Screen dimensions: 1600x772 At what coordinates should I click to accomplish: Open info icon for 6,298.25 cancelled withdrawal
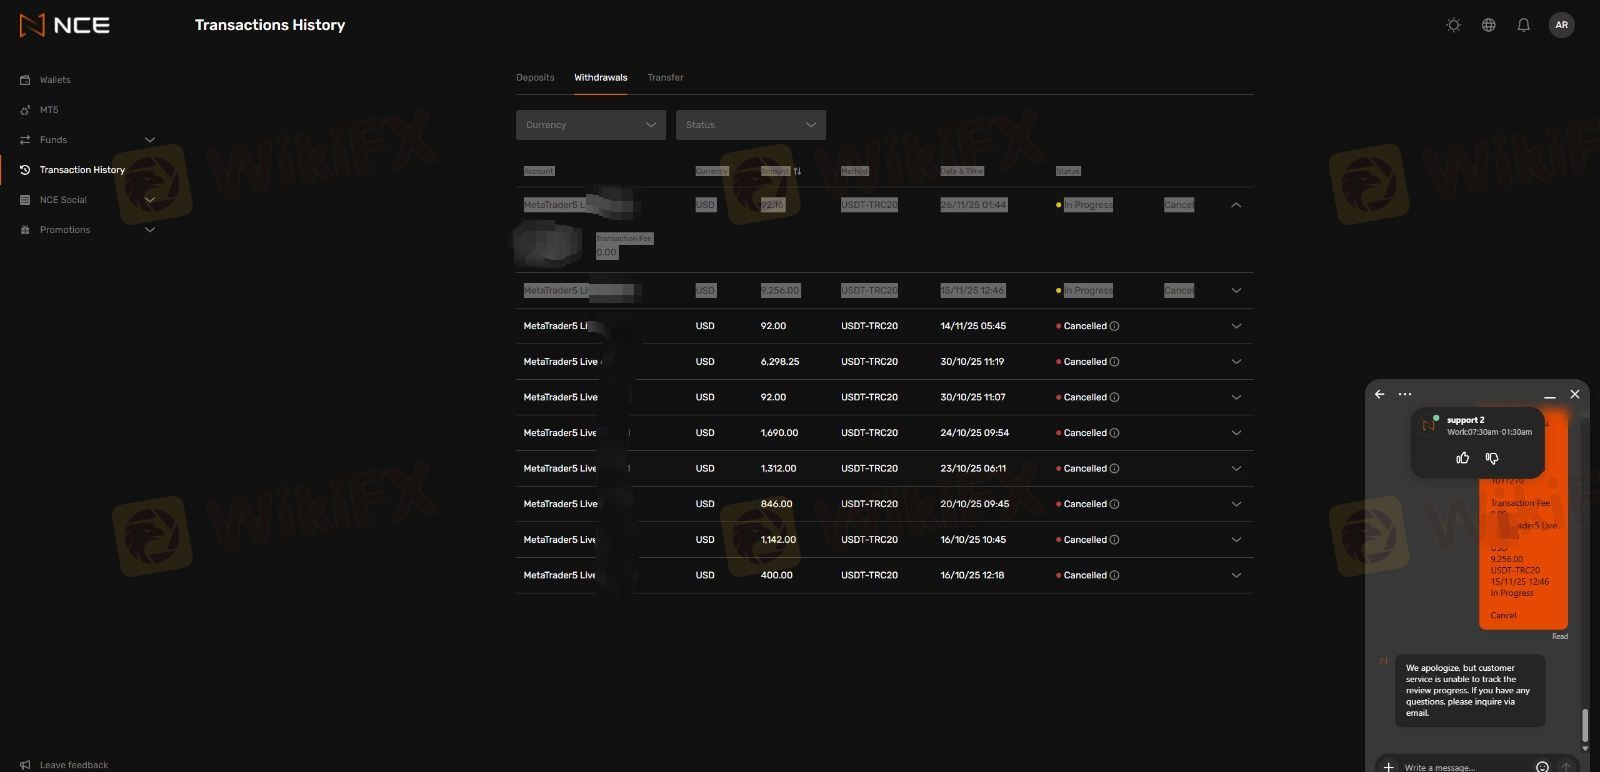pos(1115,362)
